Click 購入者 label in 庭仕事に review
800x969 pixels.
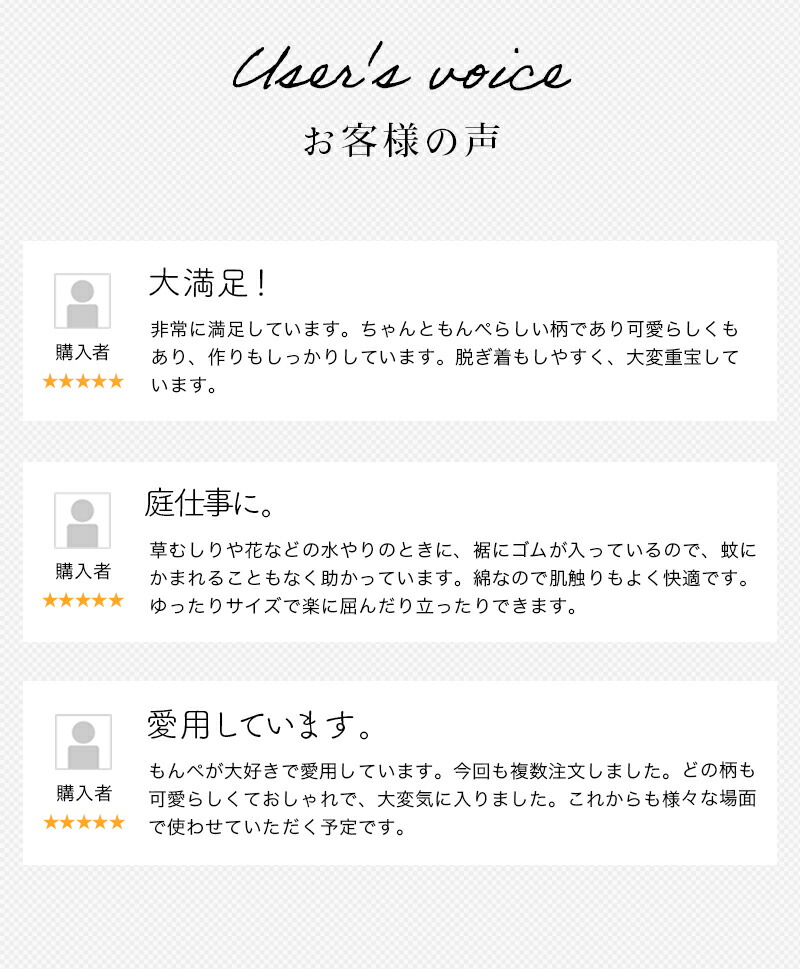pyautogui.click(x=83, y=571)
